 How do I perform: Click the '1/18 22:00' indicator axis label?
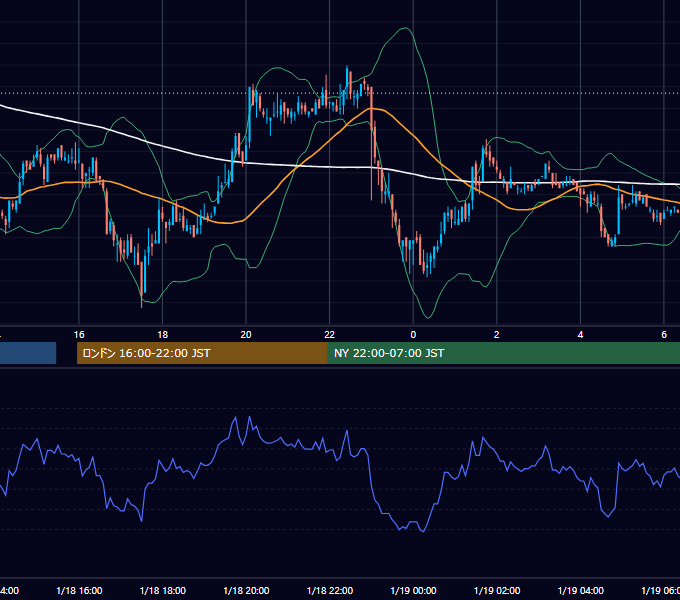330,591
